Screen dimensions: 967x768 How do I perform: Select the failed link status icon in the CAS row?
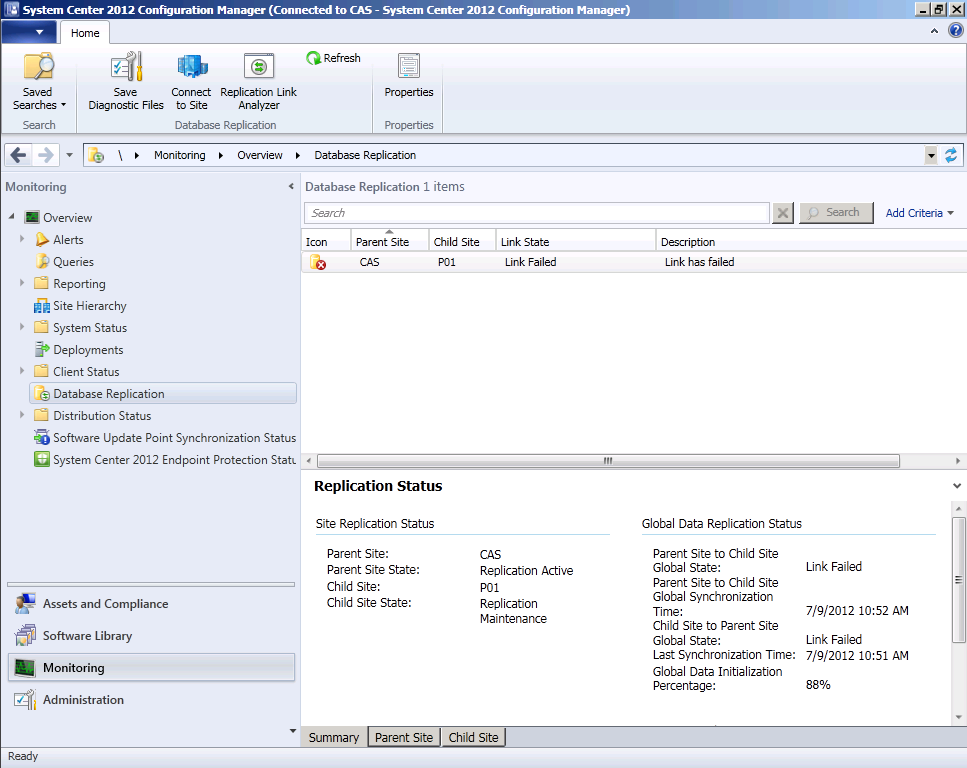point(318,262)
